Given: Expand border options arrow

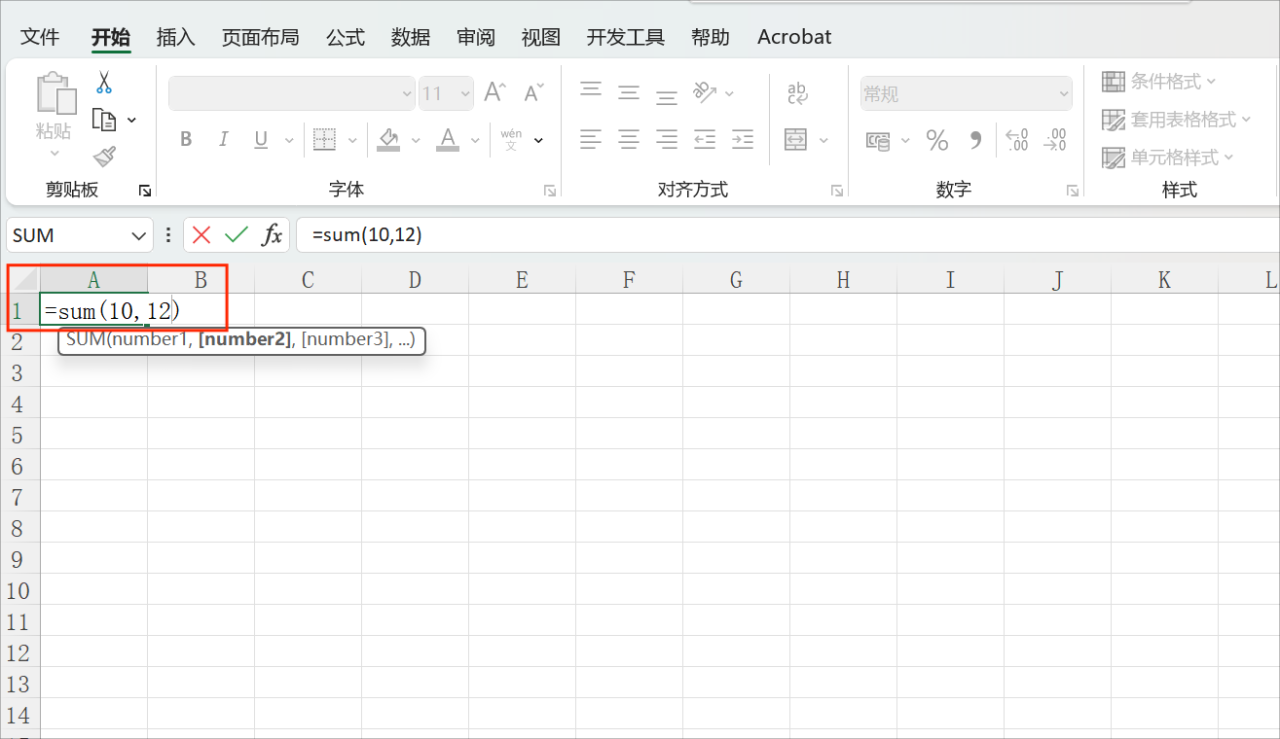Looking at the screenshot, I should pos(353,141).
